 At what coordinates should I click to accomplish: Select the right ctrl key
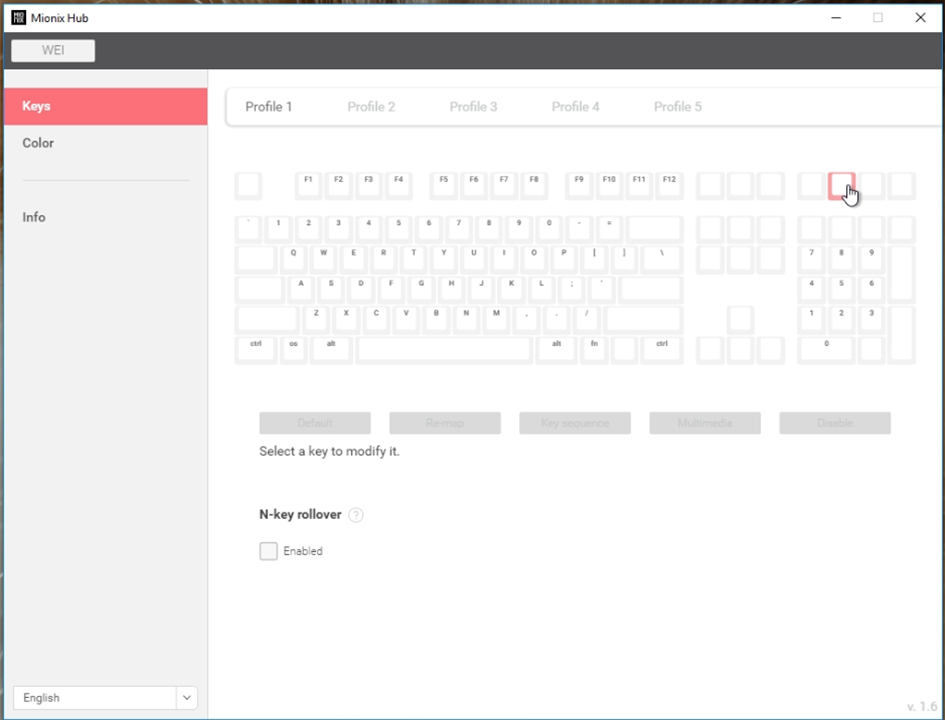click(x=662, y=350)
